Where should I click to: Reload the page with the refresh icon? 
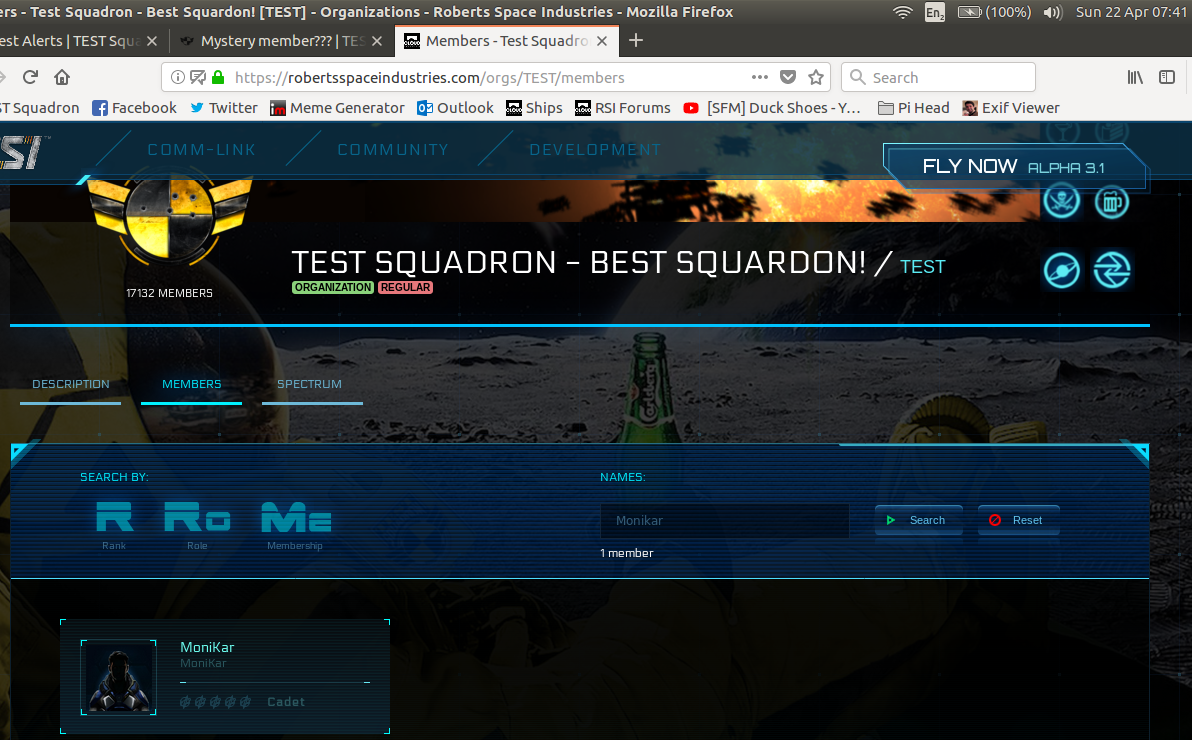pyautogui.click(x=30, y=77)
